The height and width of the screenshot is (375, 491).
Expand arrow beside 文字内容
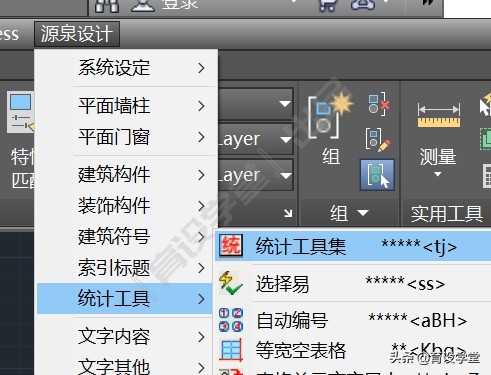click(201, 337)
